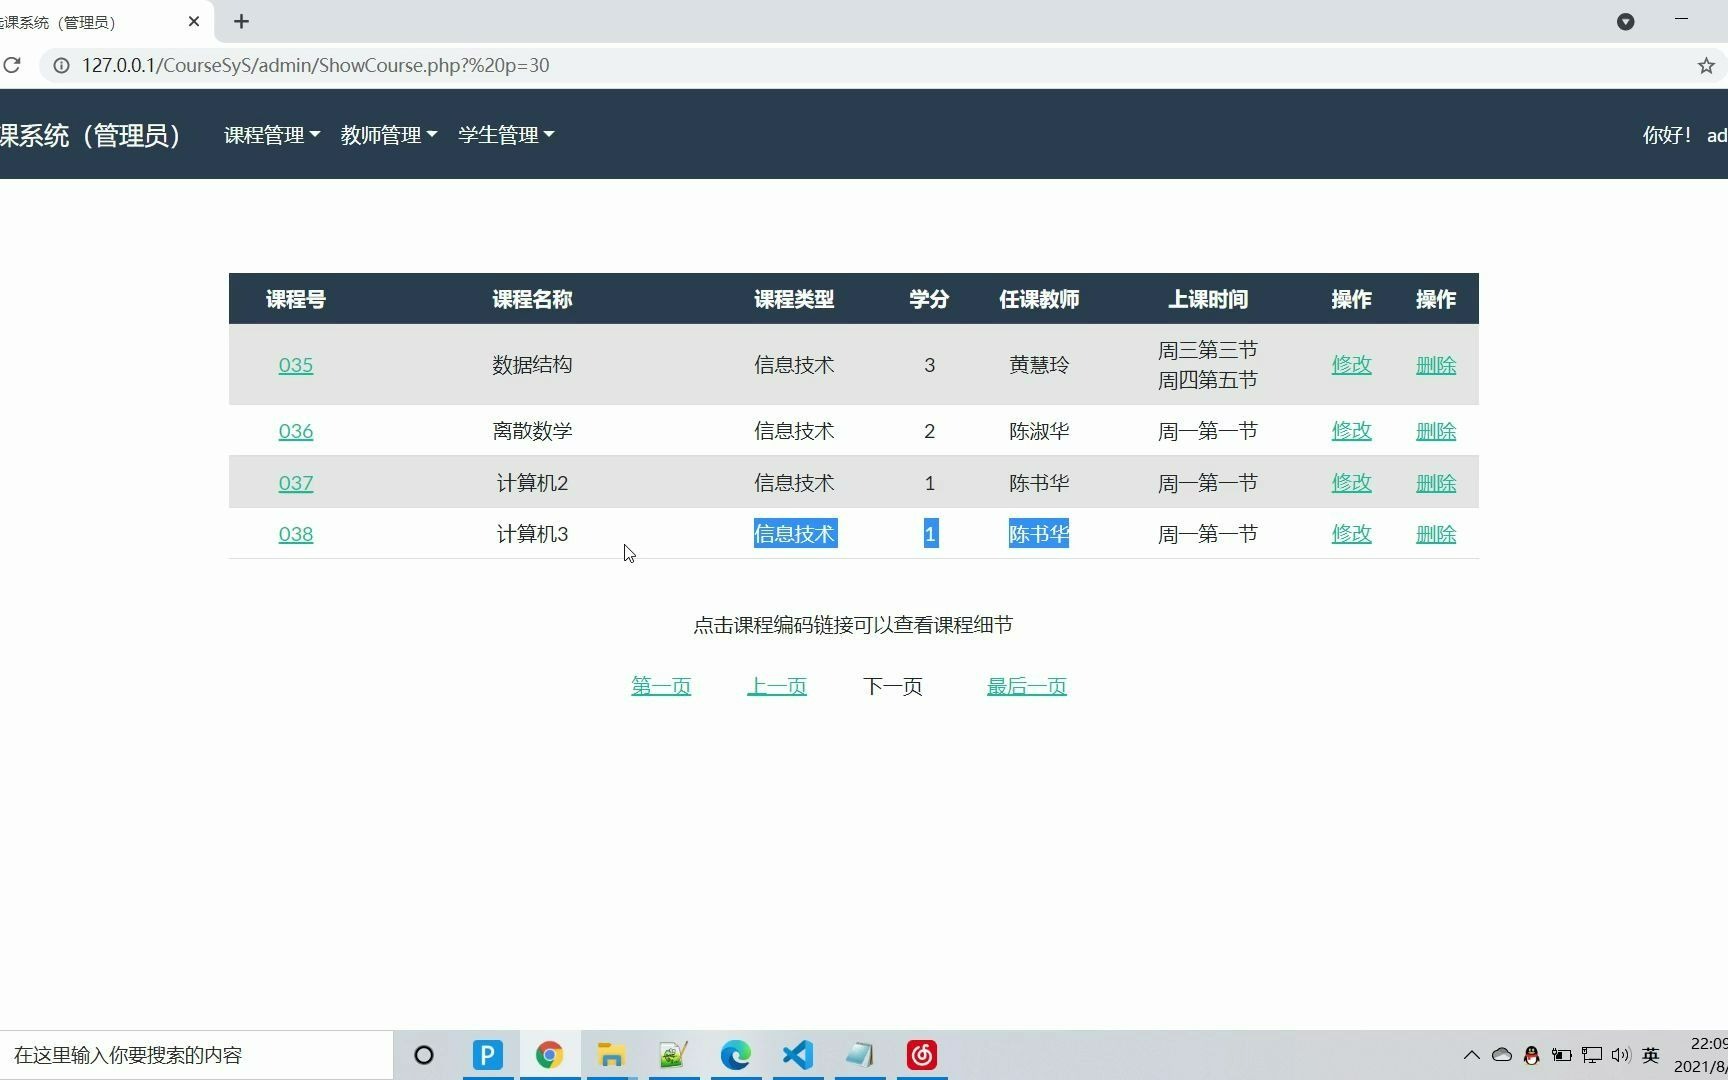The width and height of the screenshot is (1728, 1080).
Task: Open the QQ penguin tray icon
Action: point(1531,1055)
